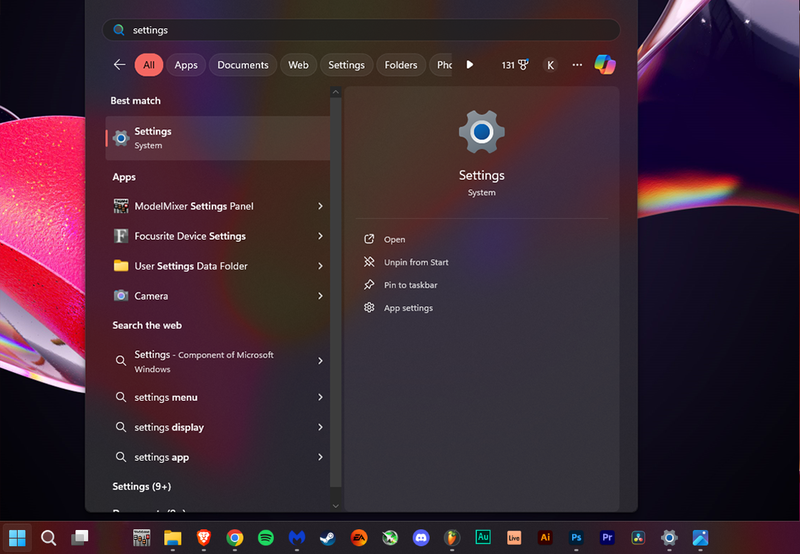Open Settings best match result
The height and width of the screenshot is (554, 800).
[x=218, y=138]
